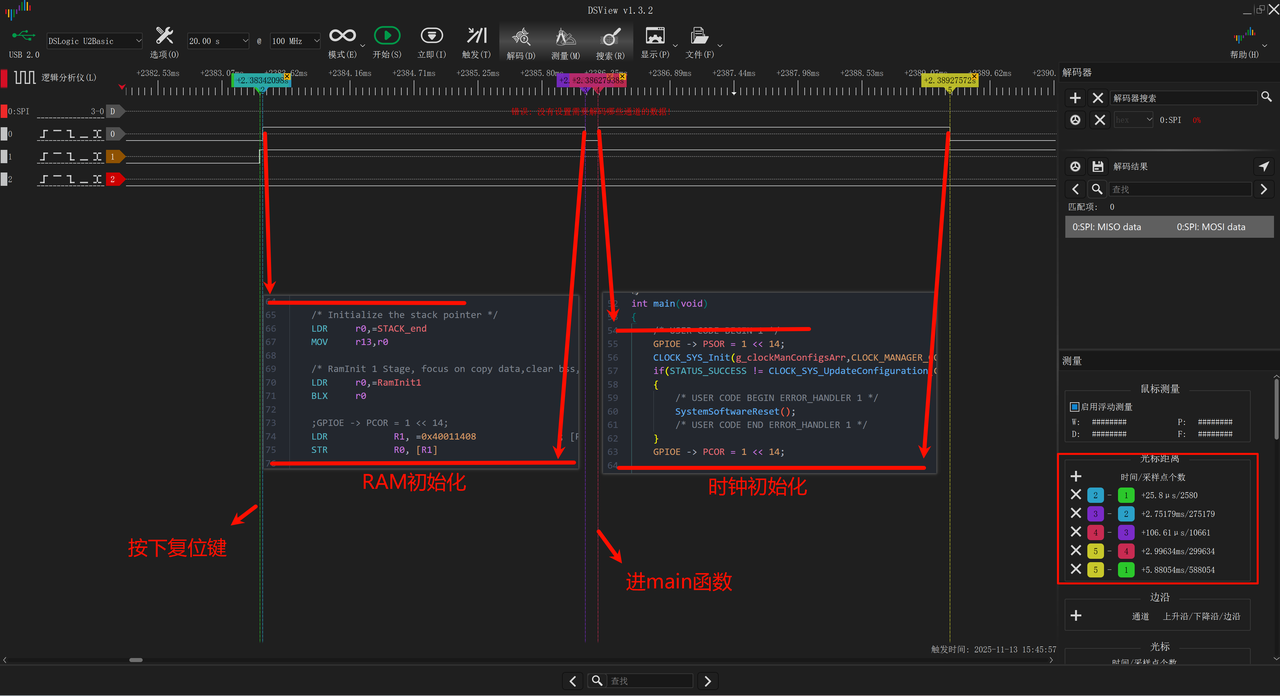Open the 解码(D) decode panel
This screenshot has height=696, width=1280.
pos(521,37)
